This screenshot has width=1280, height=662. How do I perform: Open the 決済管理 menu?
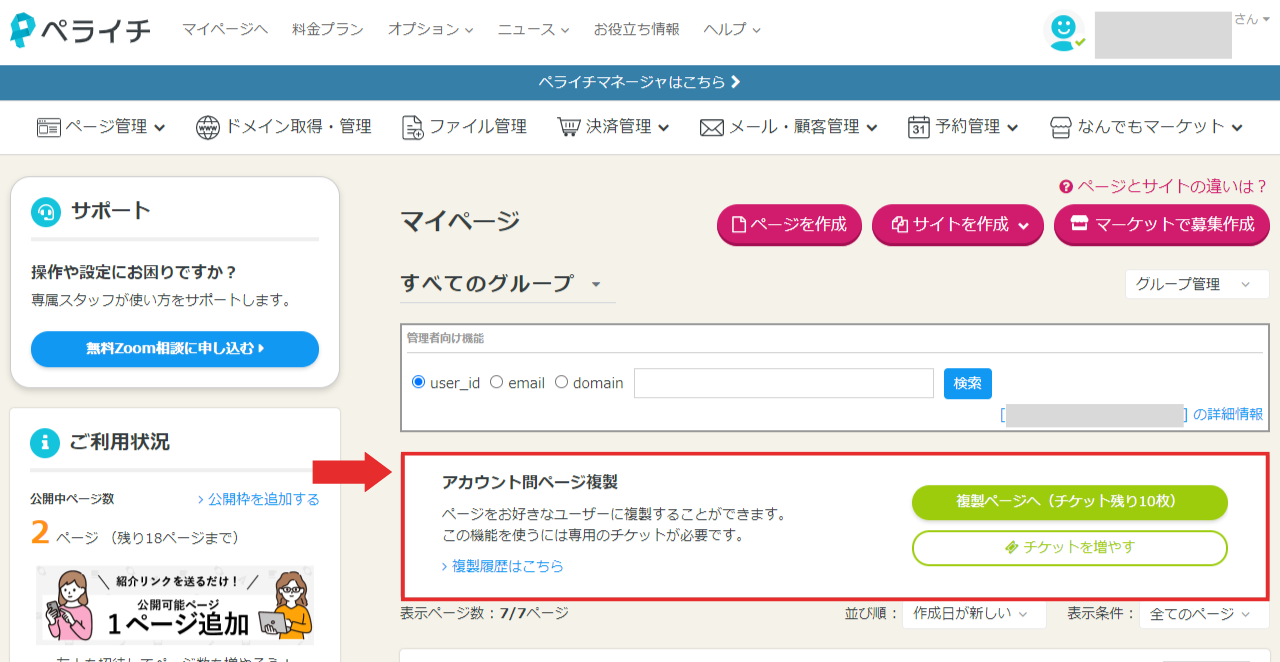(613, 127)
